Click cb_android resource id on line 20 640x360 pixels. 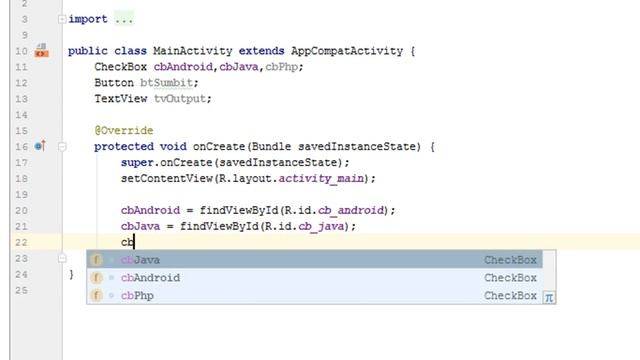(351, 211)
